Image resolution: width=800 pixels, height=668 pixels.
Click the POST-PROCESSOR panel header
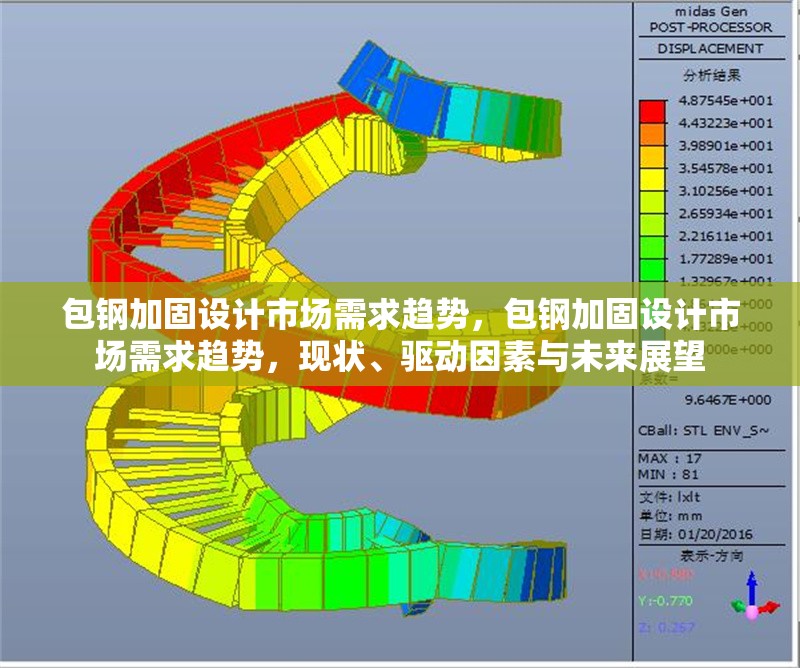click(x=710, y=26)
